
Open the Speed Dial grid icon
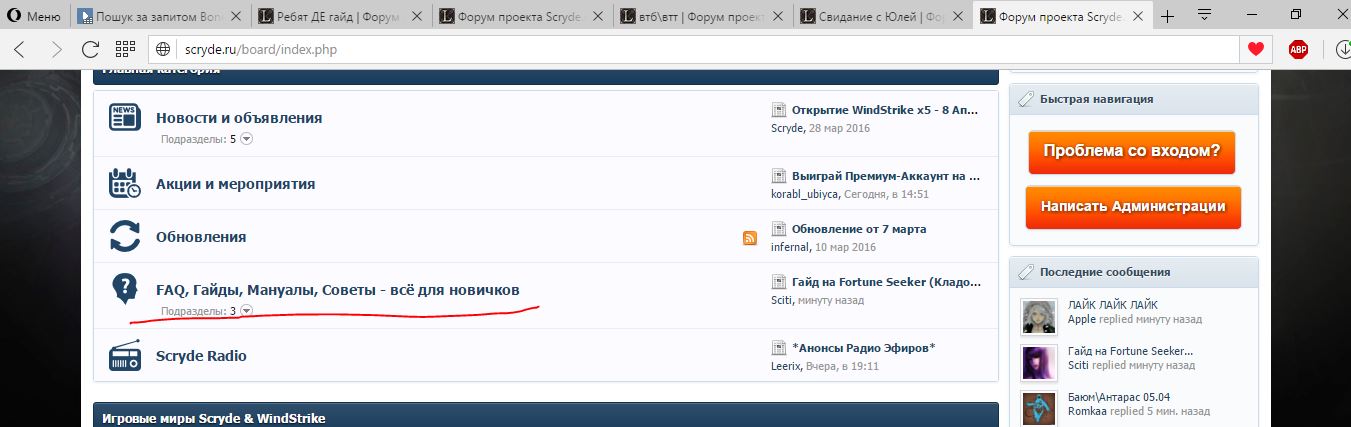coord(125,49)
